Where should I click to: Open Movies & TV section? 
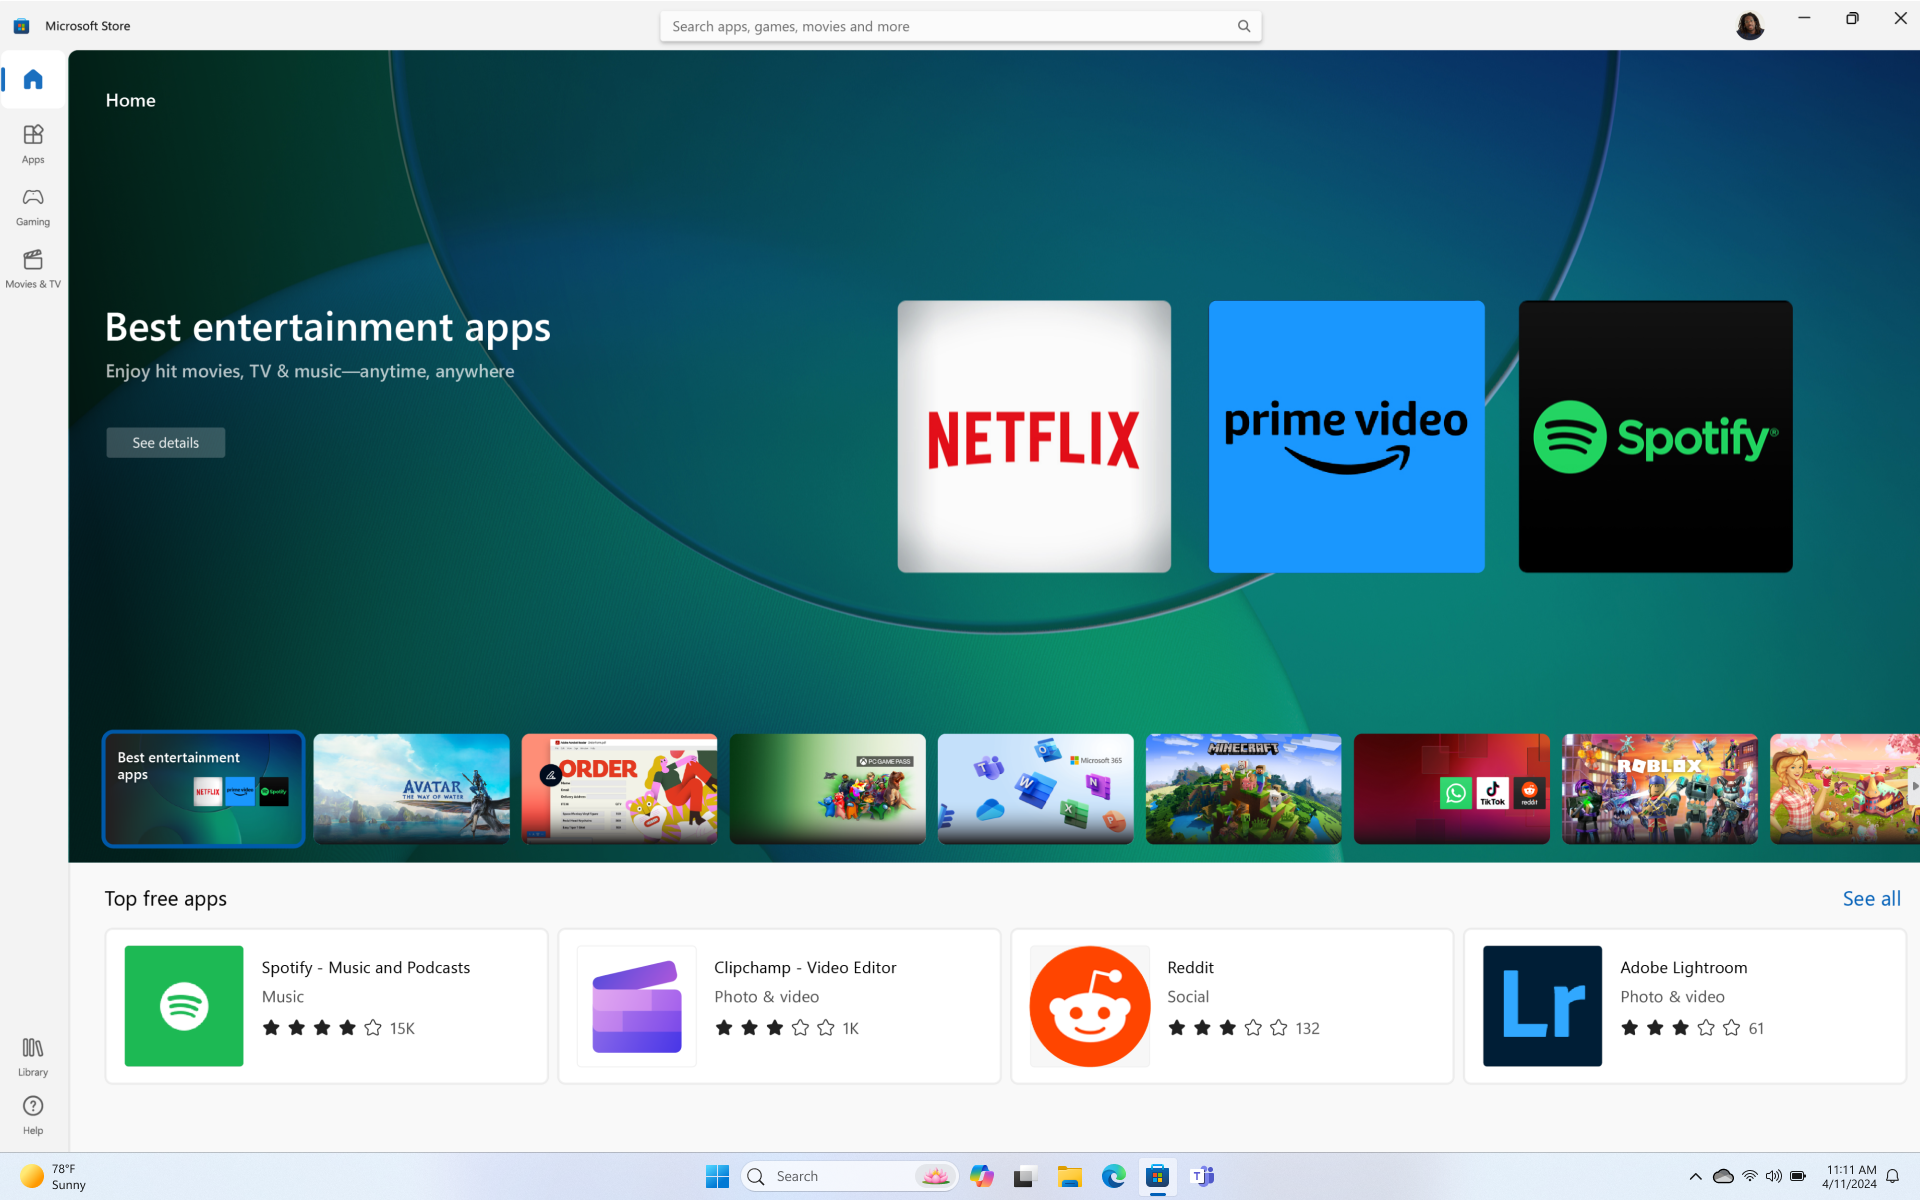pos(33,269)
